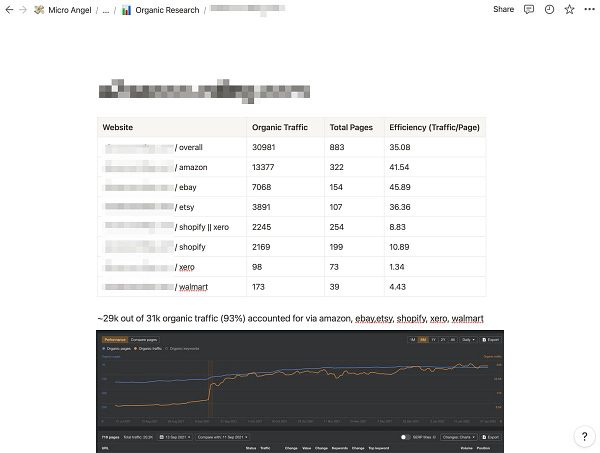The height and width of the screenshot is (453, 600).
Task: Open the page comments icon
Action: 529,10
